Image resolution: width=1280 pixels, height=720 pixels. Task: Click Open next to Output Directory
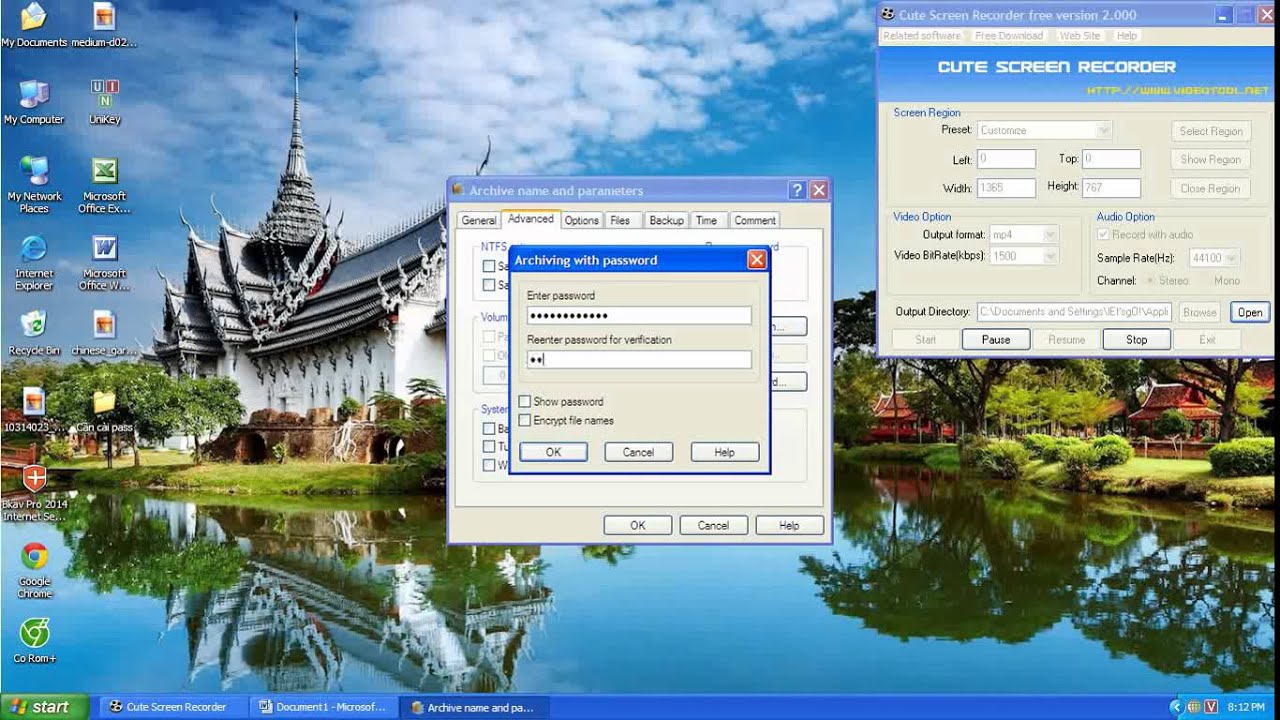1250,312
